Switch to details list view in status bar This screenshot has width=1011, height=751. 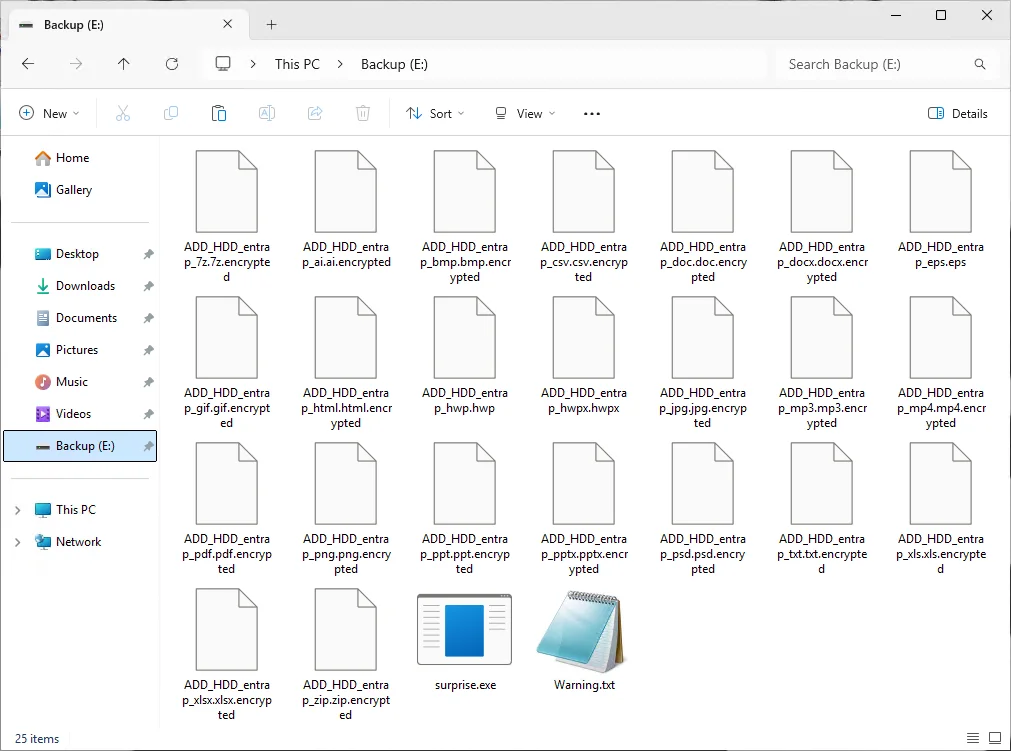tap(973, 739)
